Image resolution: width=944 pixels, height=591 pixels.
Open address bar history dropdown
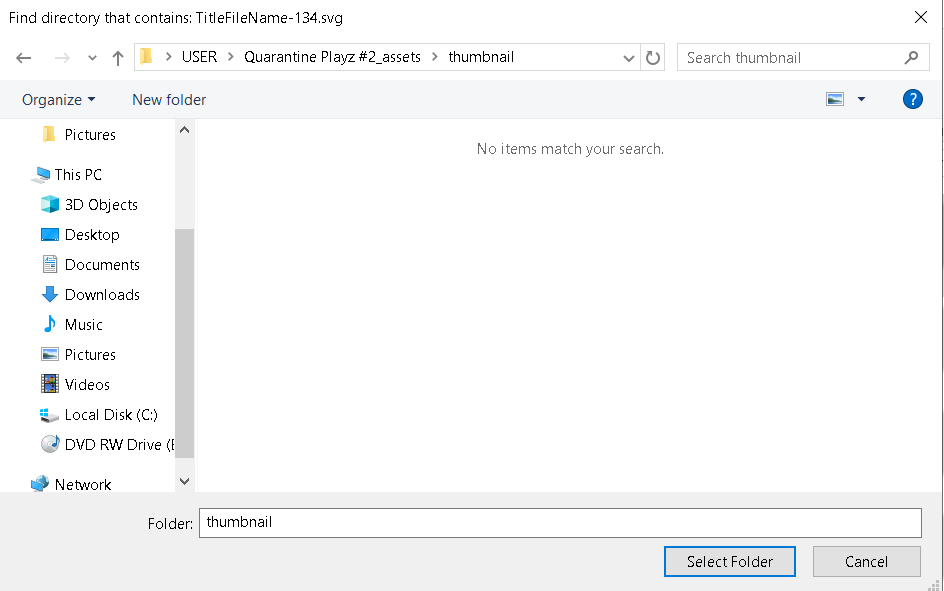tap(629, 58)
